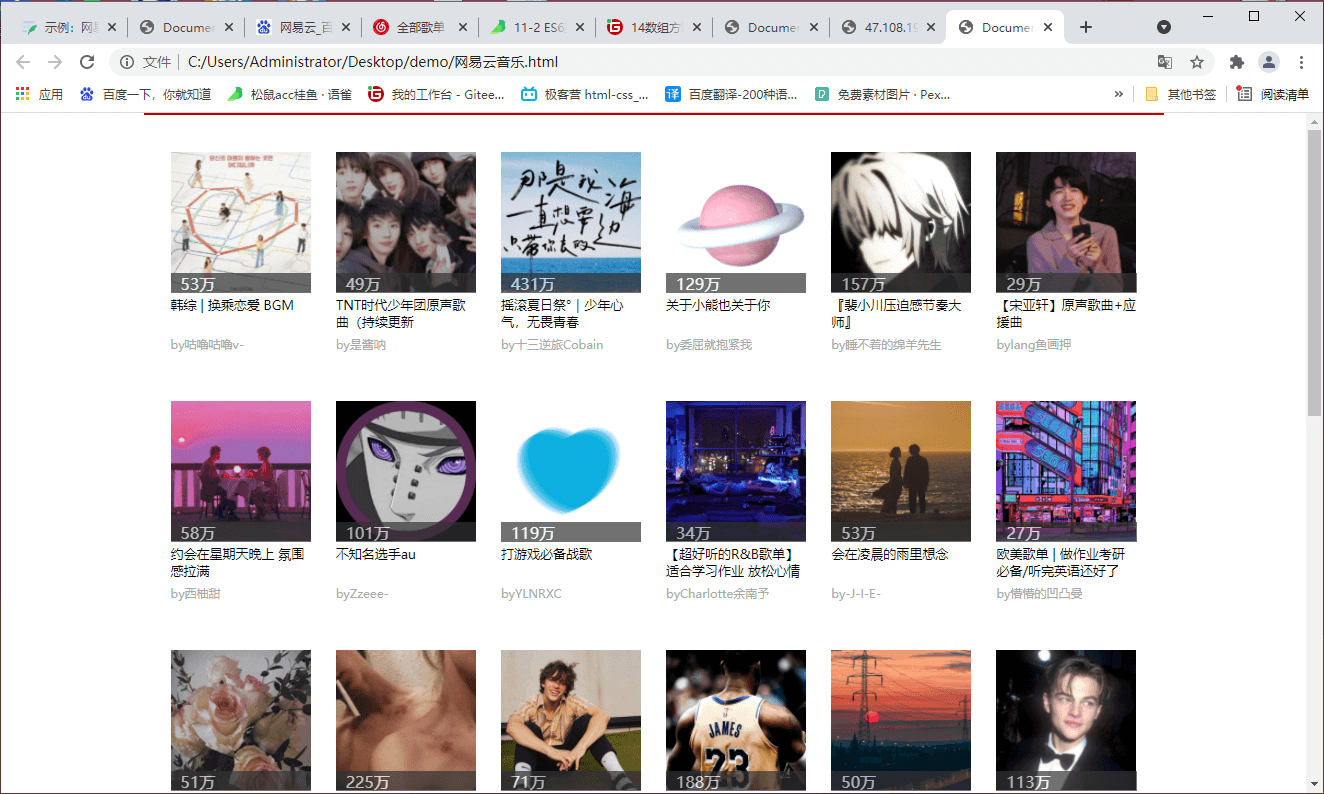1324x794 pixels.
Task: Click the scrollbar up arrow
Action: 1315,121
